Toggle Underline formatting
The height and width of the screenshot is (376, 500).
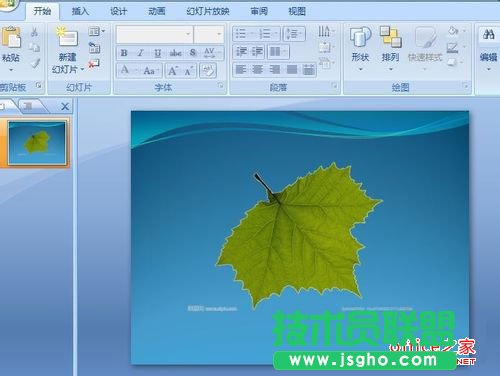[x=158, y=53]
